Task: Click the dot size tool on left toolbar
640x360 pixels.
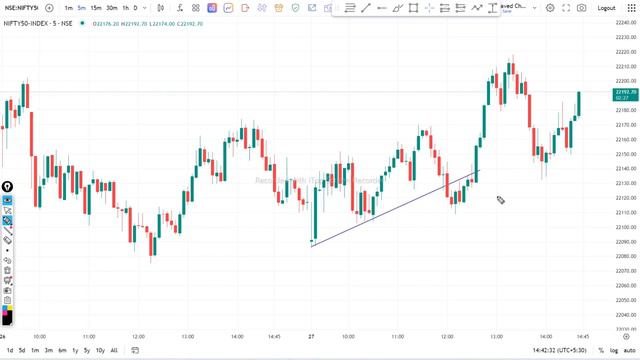Action: (x=7, y=251)
